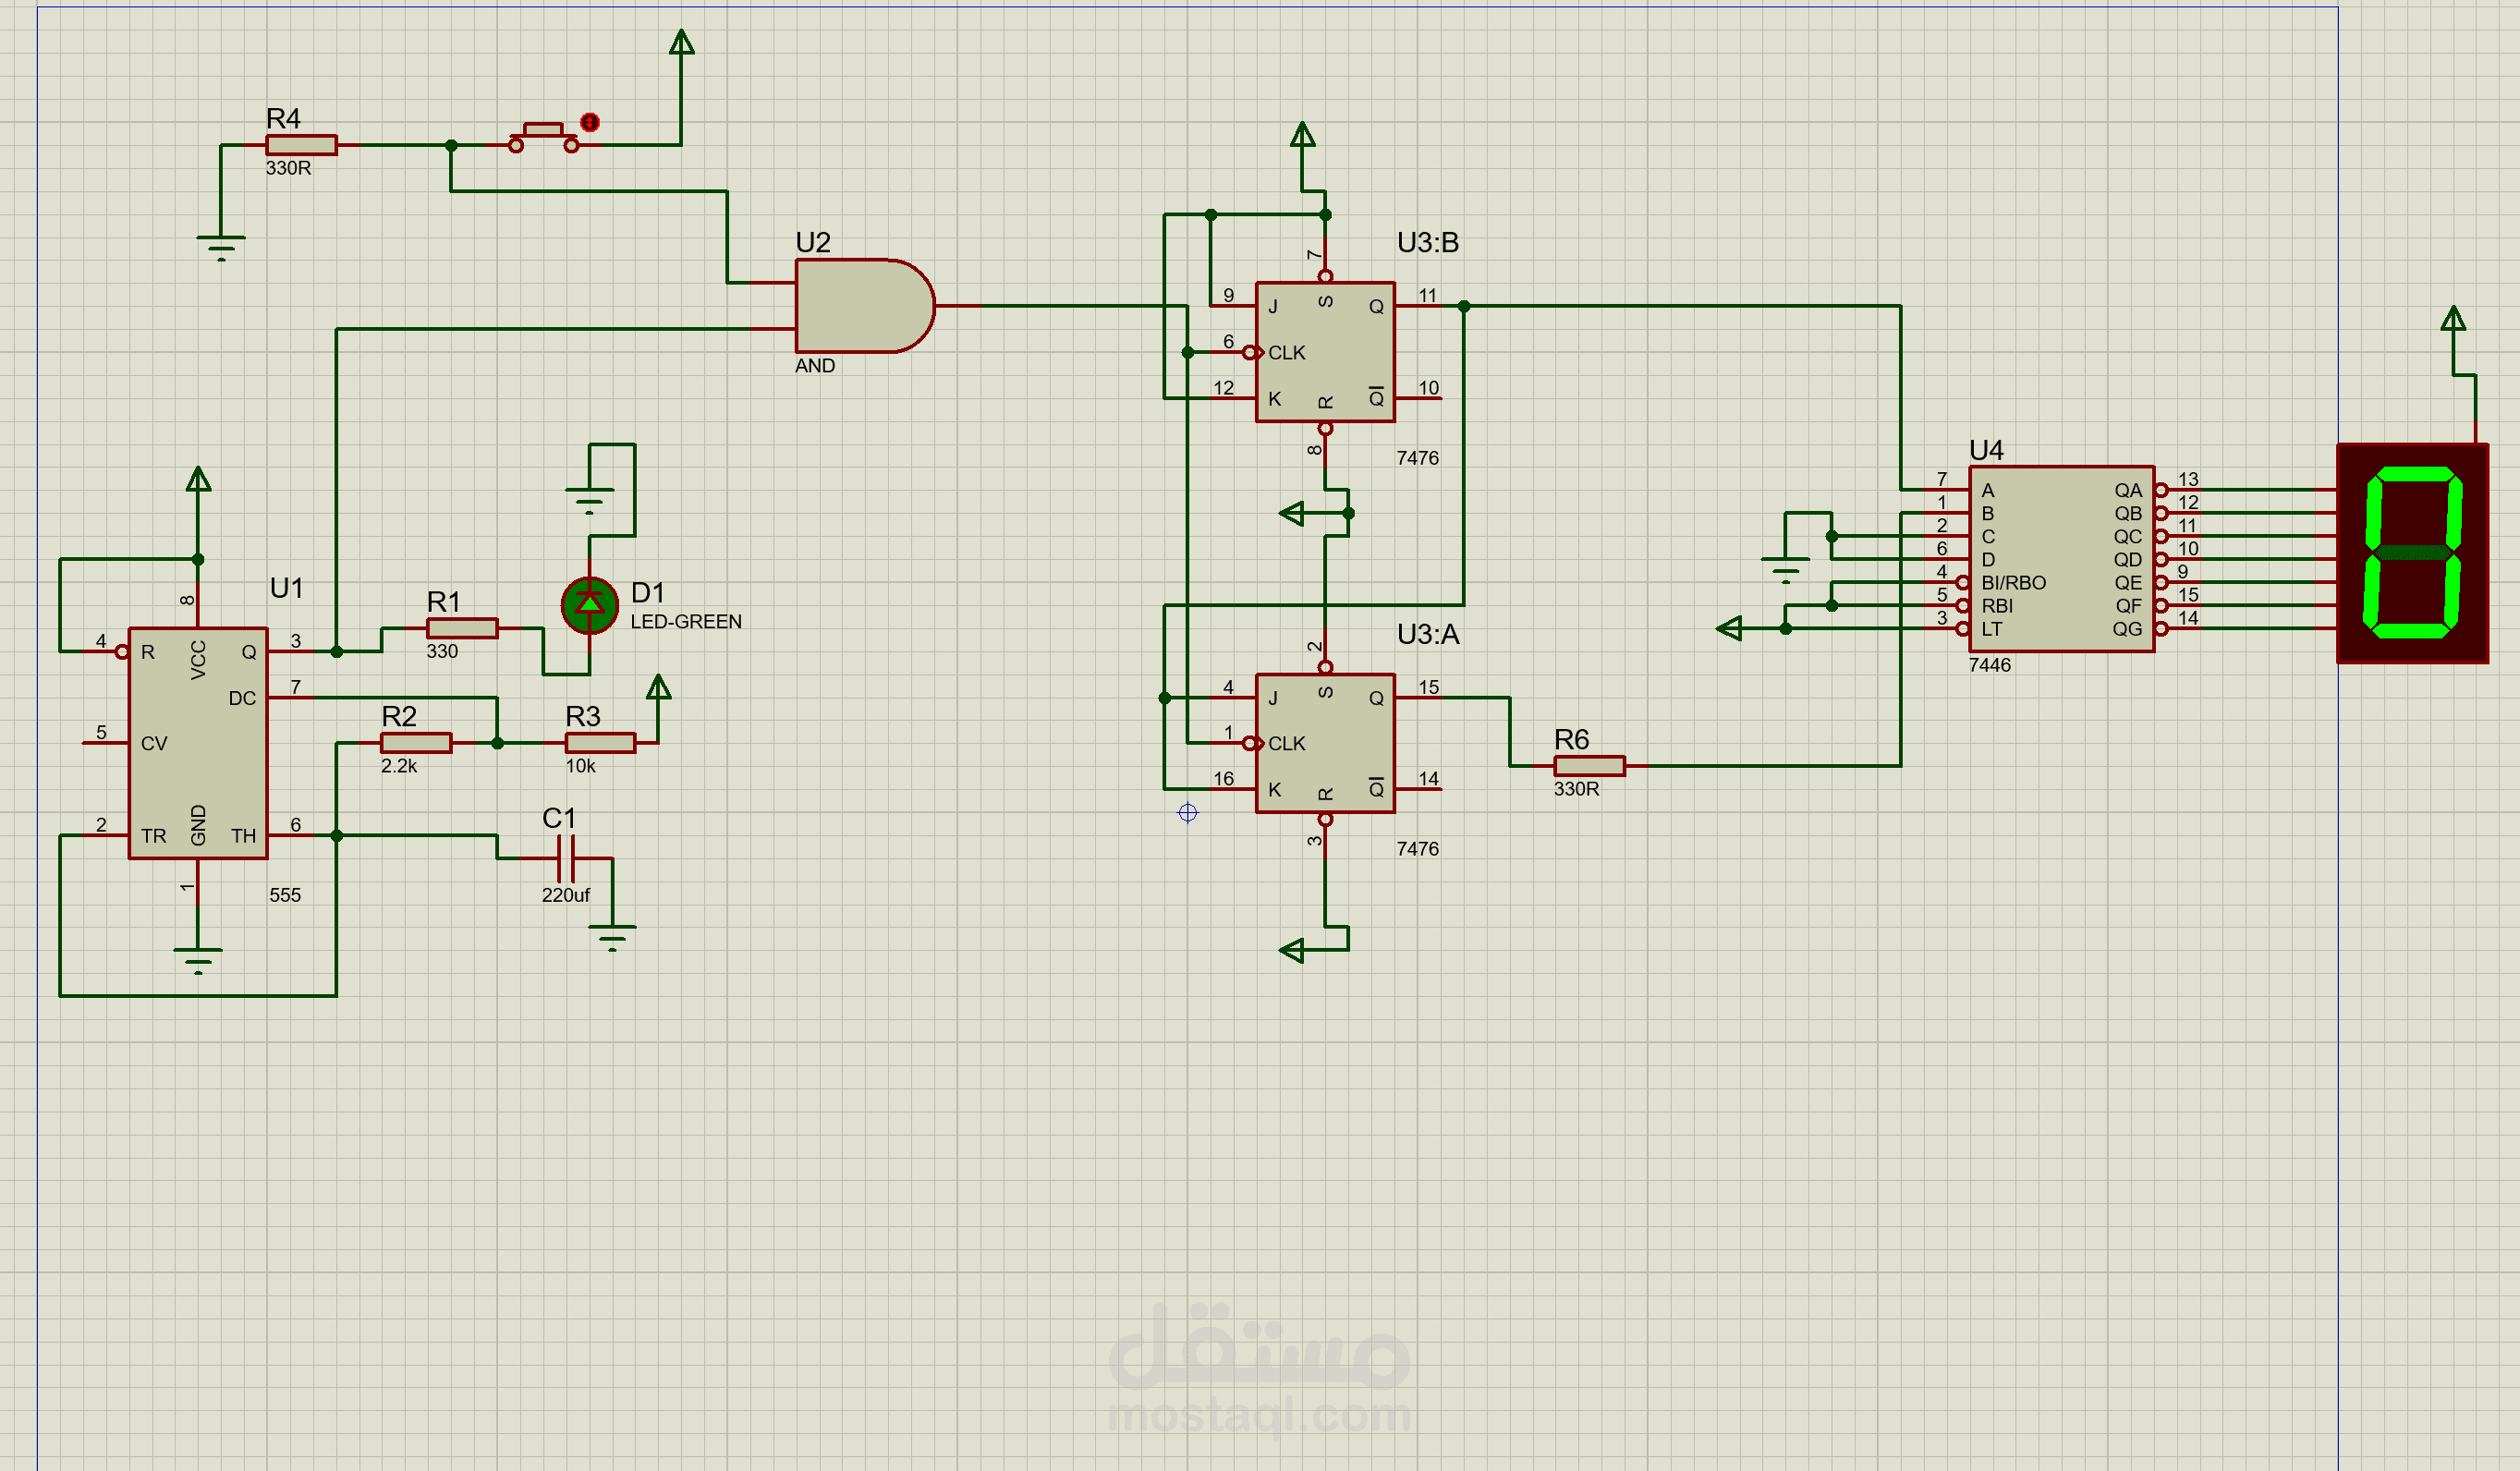The height and width of the screenshot is (1471, 2520).
Task: Click the power terminal above U3:B
Action: tap(1302, 134)
